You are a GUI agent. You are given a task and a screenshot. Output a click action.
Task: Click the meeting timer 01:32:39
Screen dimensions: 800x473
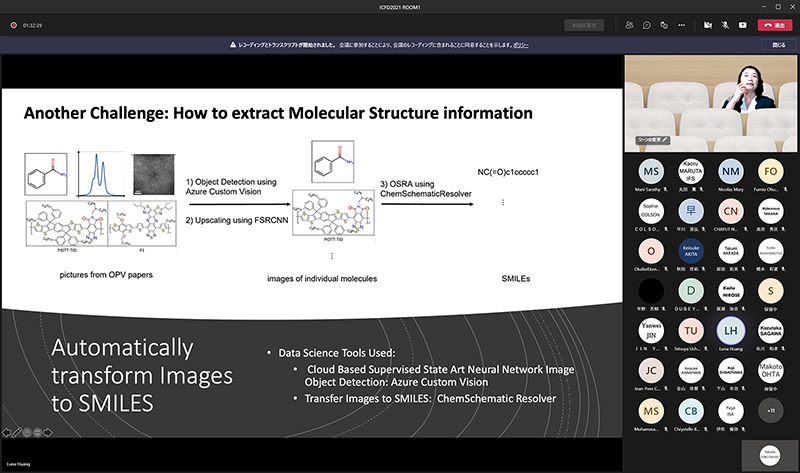point(32,25)
